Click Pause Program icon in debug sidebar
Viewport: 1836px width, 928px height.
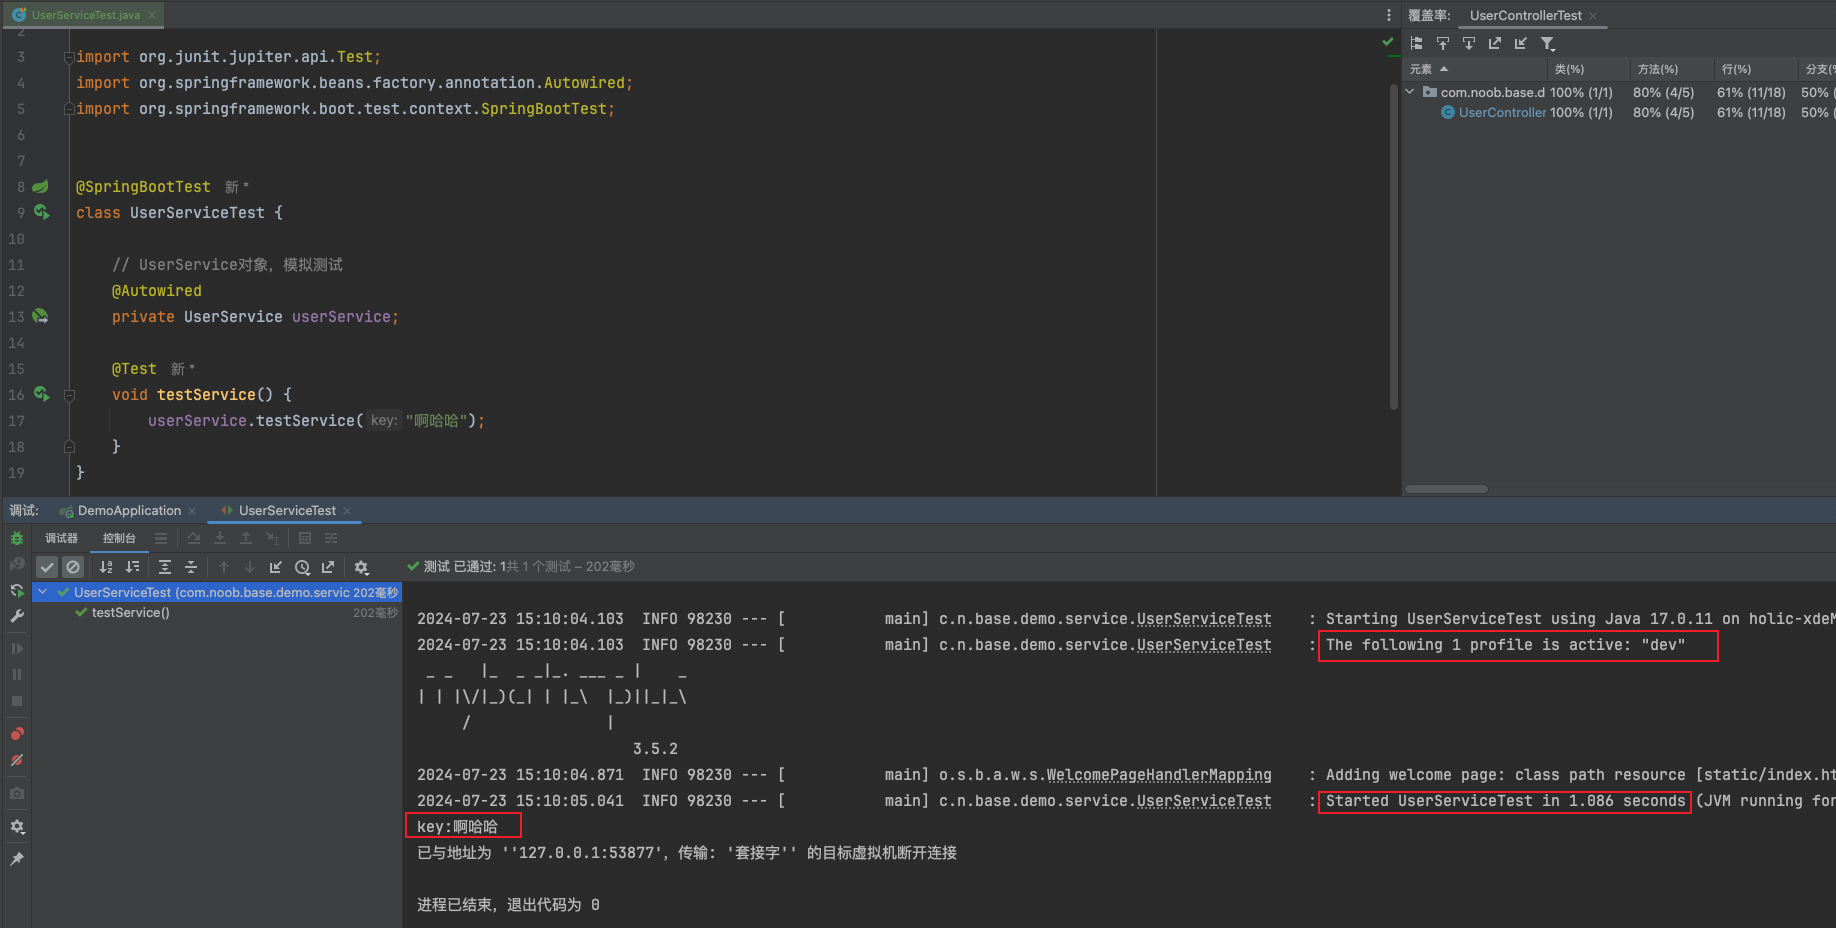(x=17, y=674)
